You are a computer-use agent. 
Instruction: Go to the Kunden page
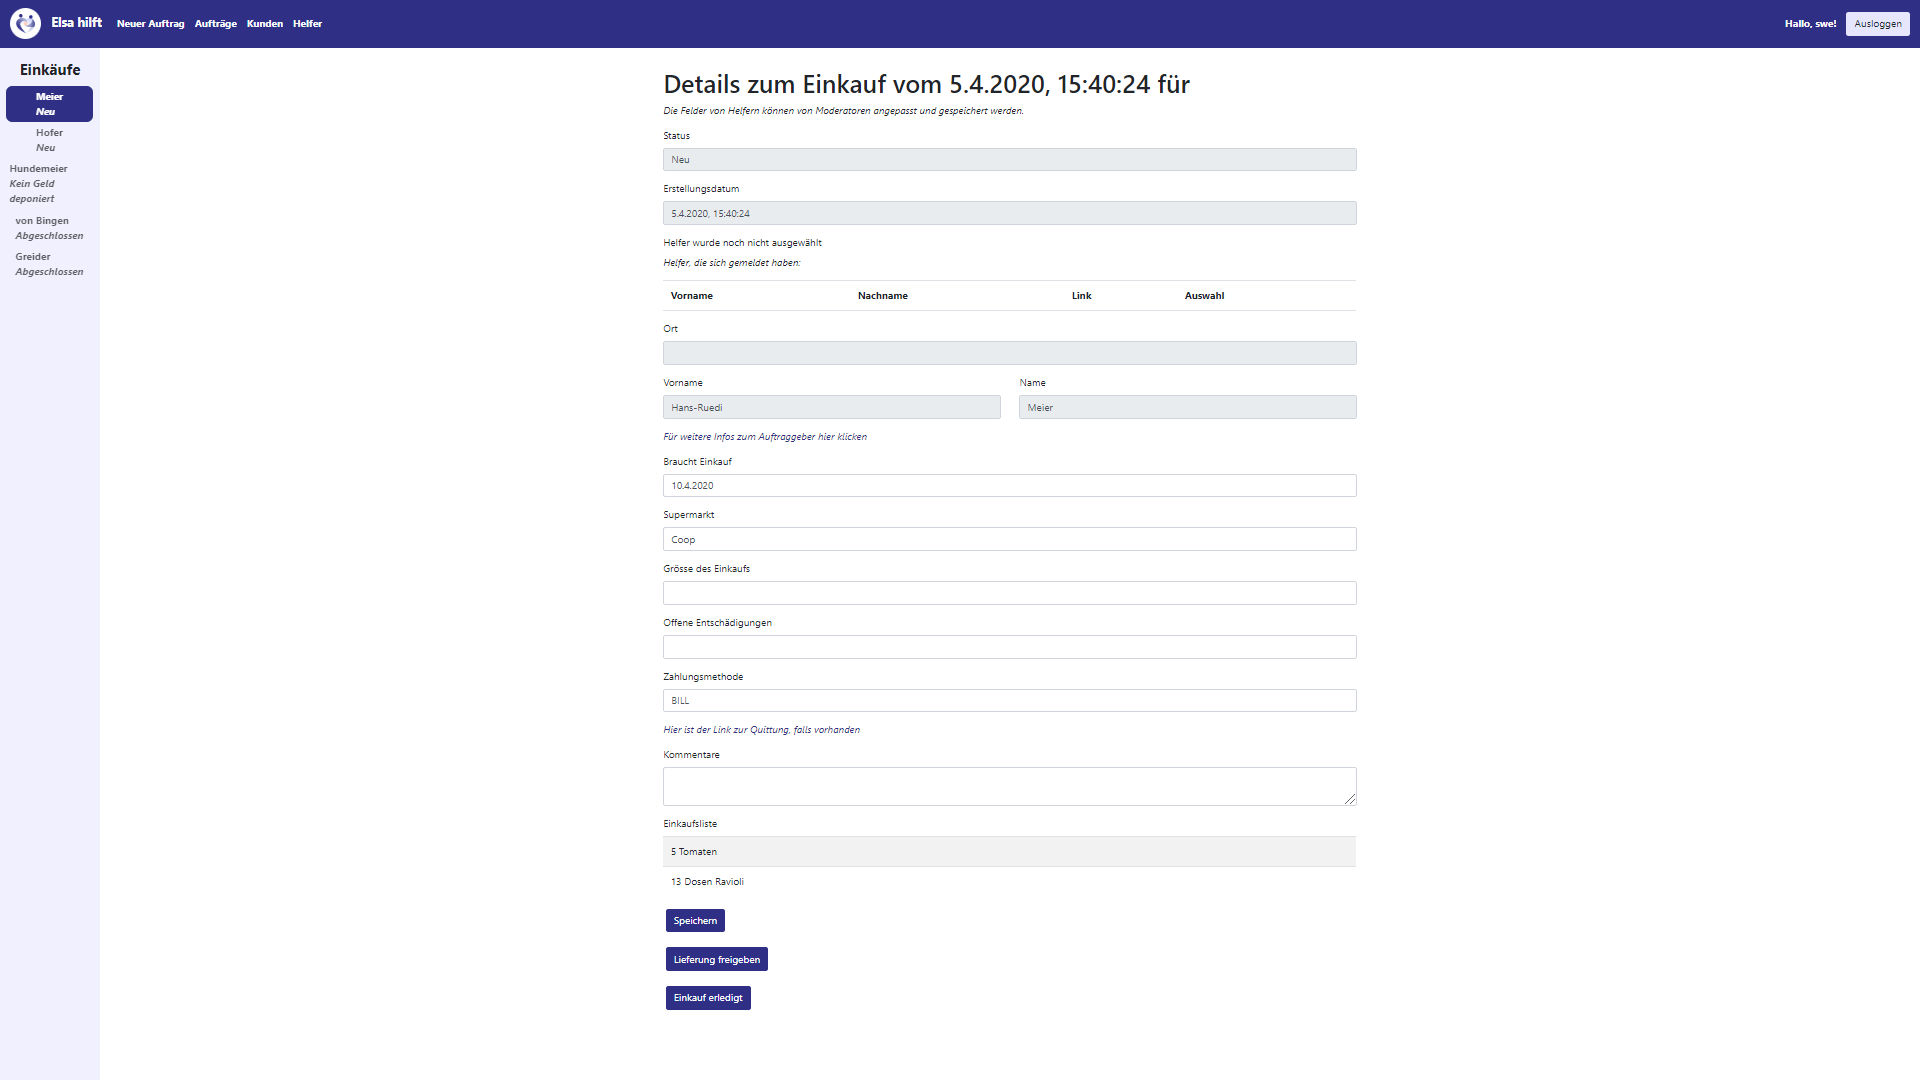pyautogui.click(x=264, y=23)
